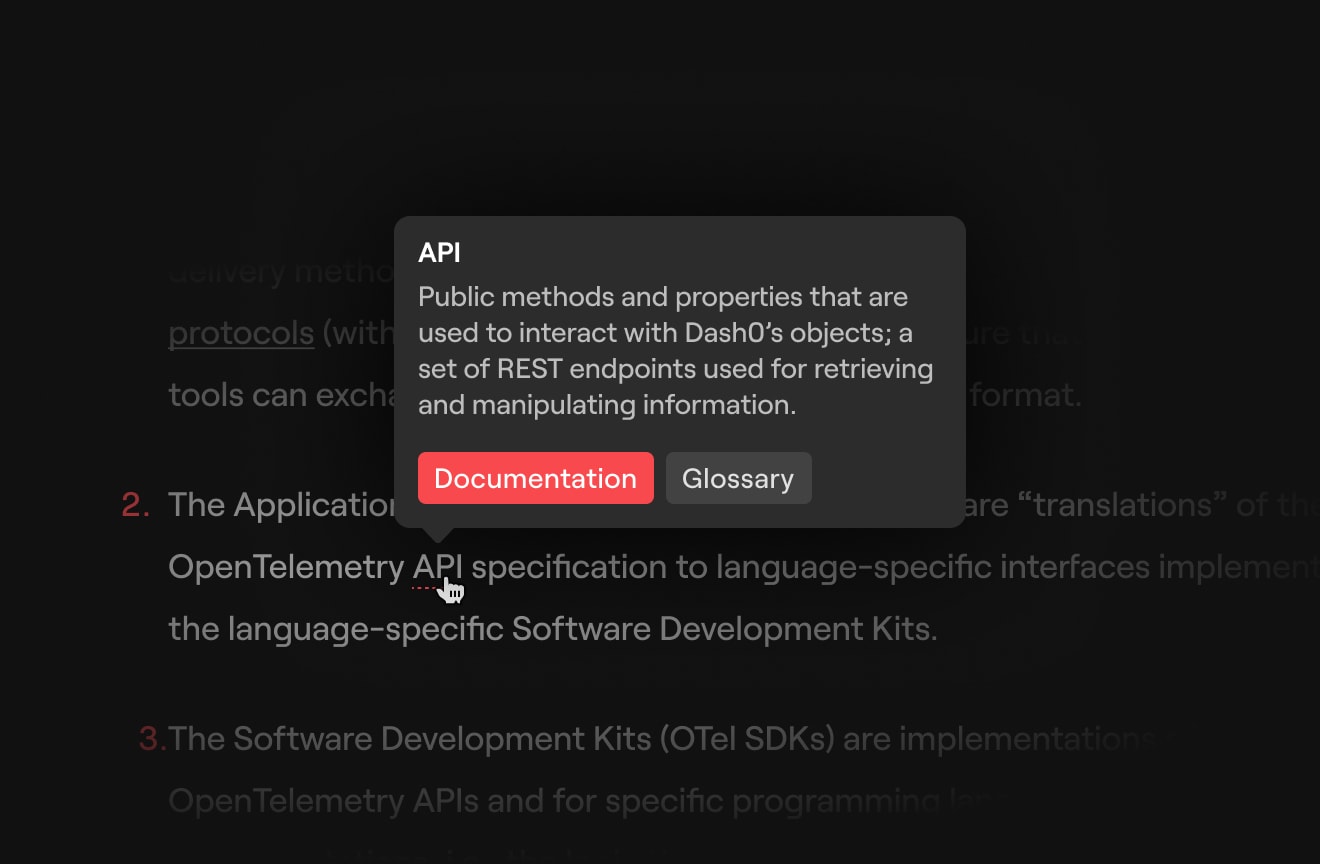Open the Glossary button in tooltip
Screen dimensions: 1320x864
coord(738,478)
